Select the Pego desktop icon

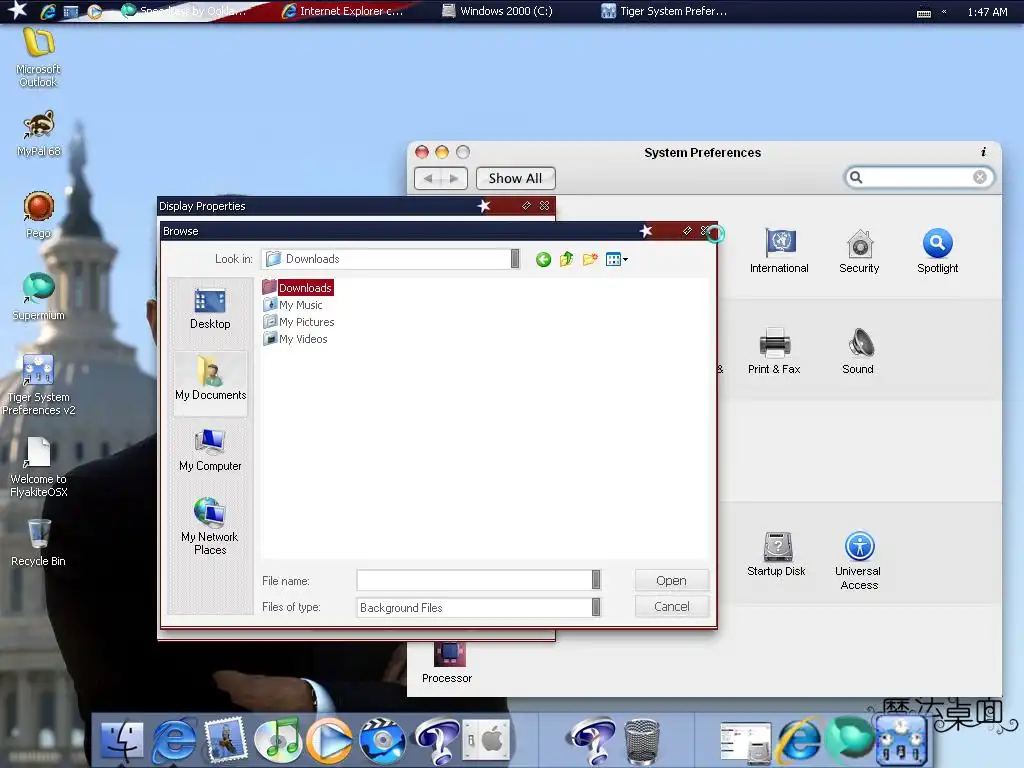39,215
